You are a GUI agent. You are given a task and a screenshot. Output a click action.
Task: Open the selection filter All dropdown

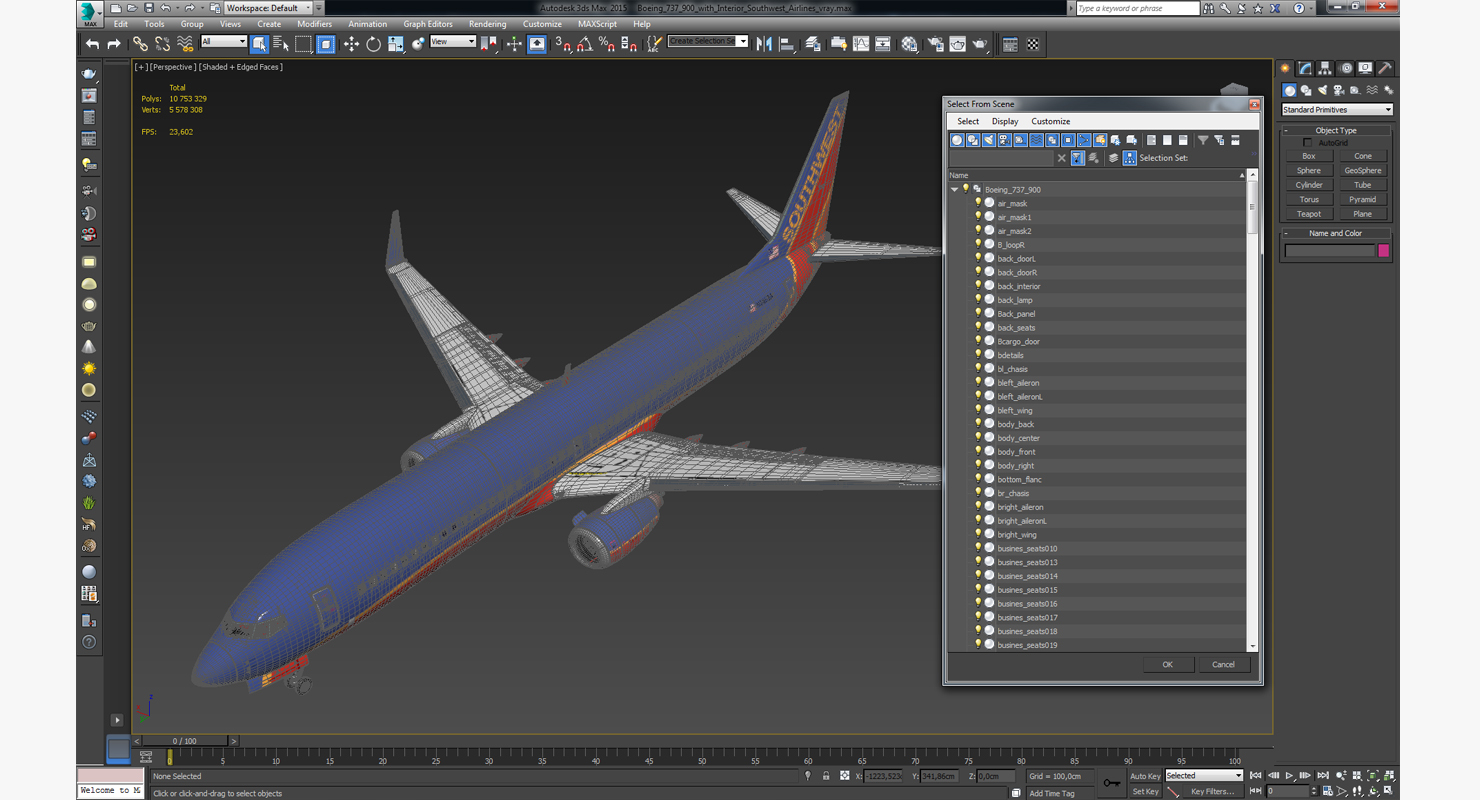(x=224, y=41)
